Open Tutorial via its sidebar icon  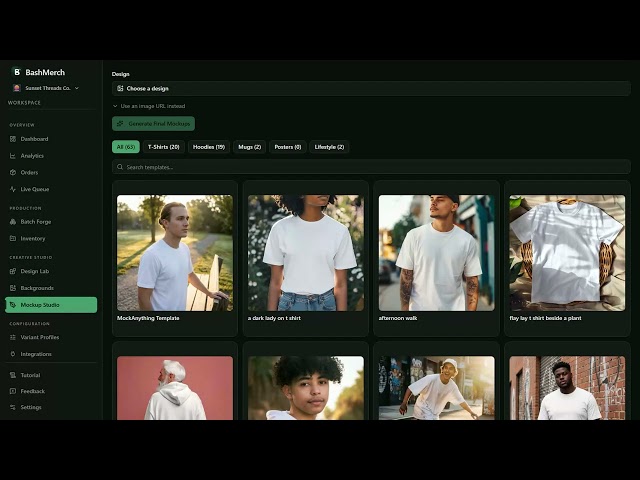point(13,375)
